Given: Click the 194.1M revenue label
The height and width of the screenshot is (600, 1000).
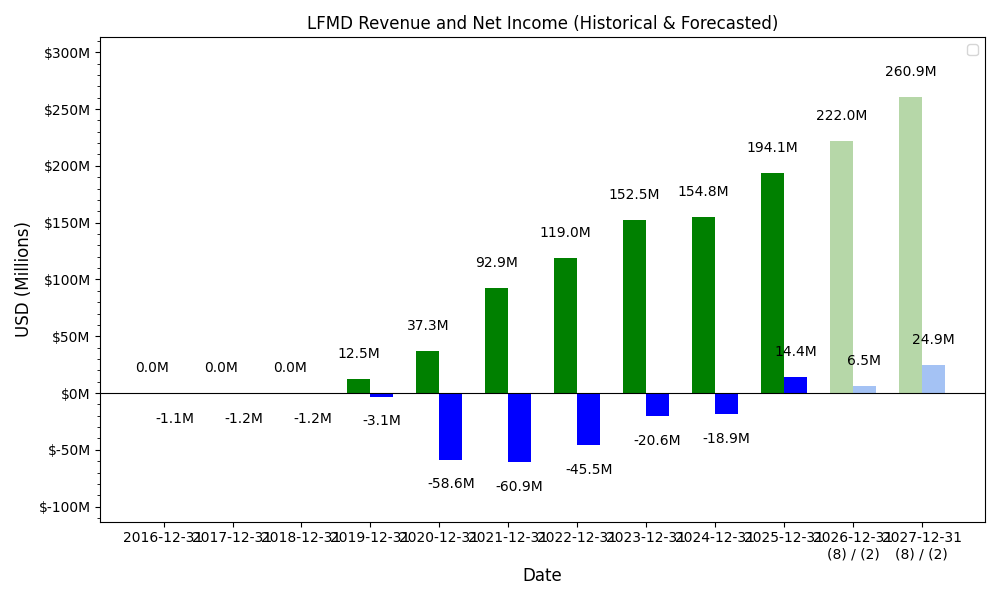Looking at the screenshot, I should pos(772,147).
